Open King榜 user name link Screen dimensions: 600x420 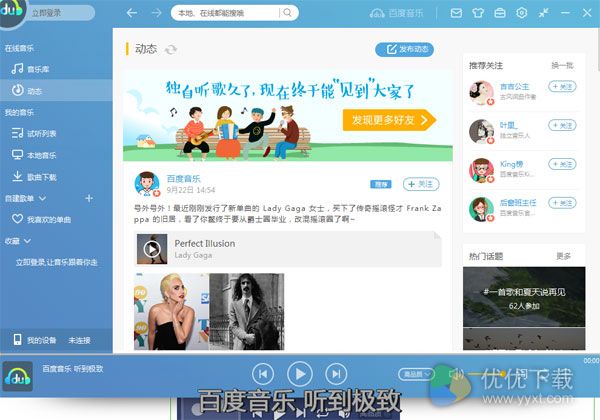coord(511,164)
